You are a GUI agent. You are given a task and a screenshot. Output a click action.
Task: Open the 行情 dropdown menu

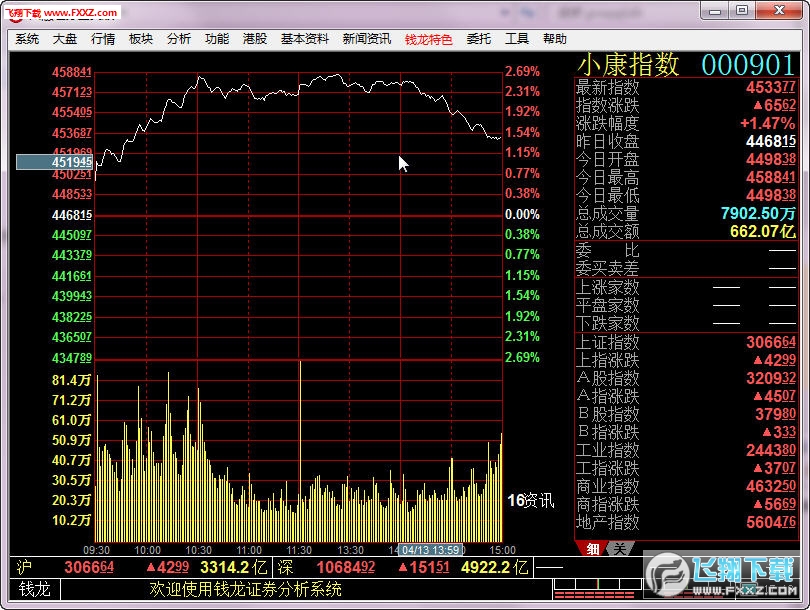pos(103,38)
